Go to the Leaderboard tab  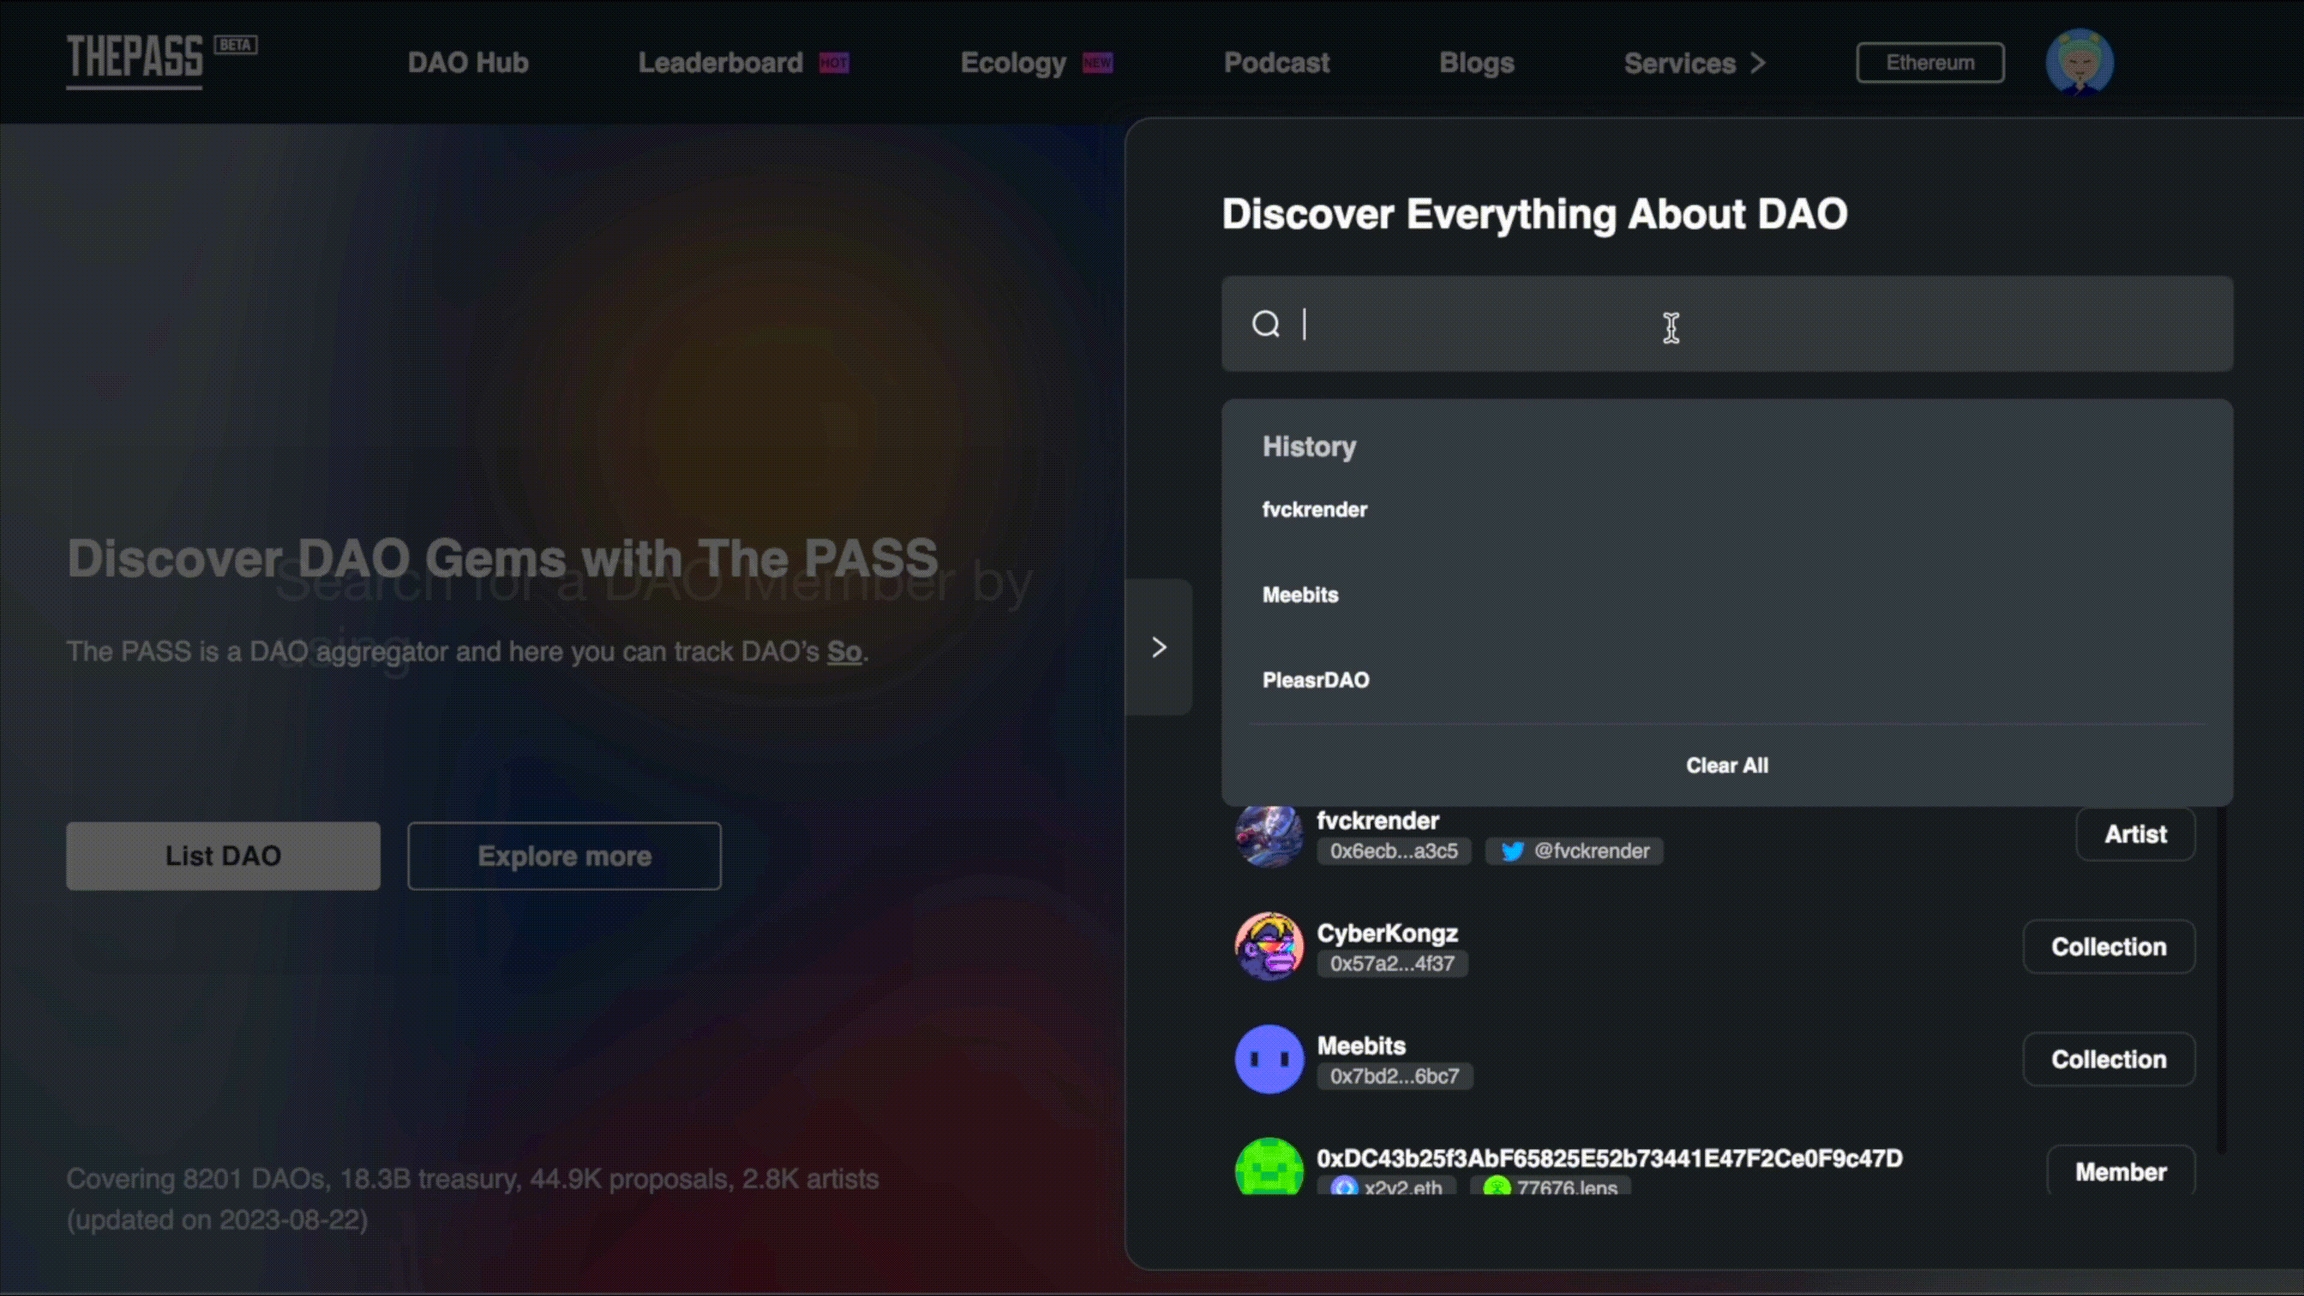(x=720, y=63)
